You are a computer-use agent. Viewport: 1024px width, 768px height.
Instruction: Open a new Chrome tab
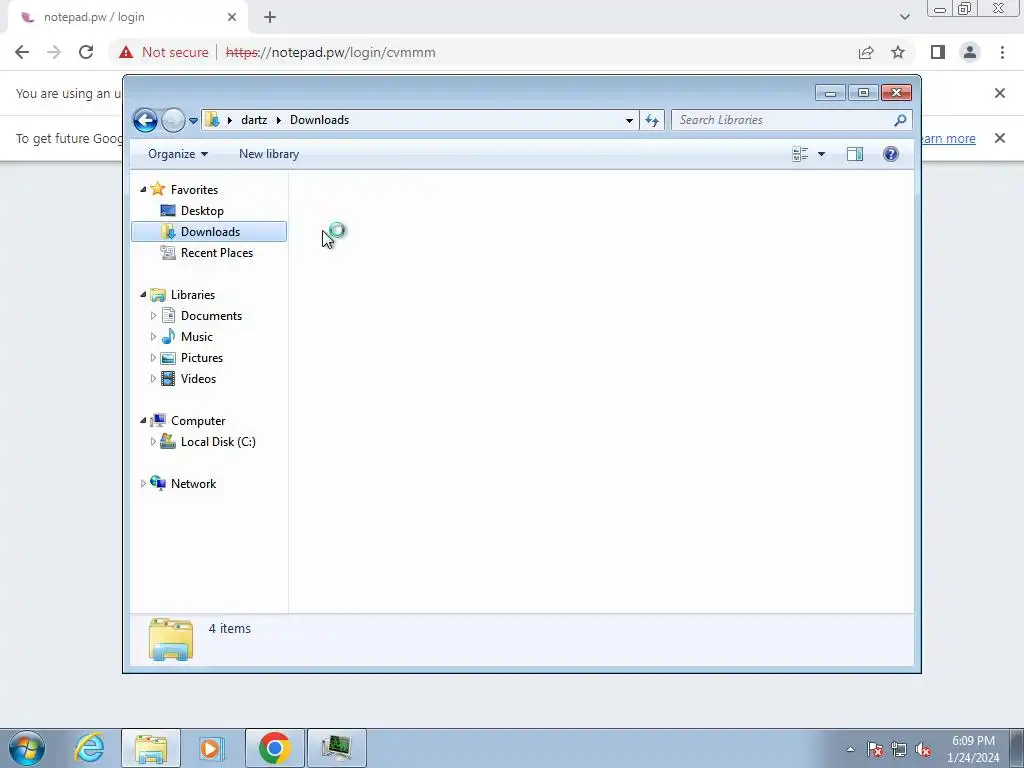270,18
